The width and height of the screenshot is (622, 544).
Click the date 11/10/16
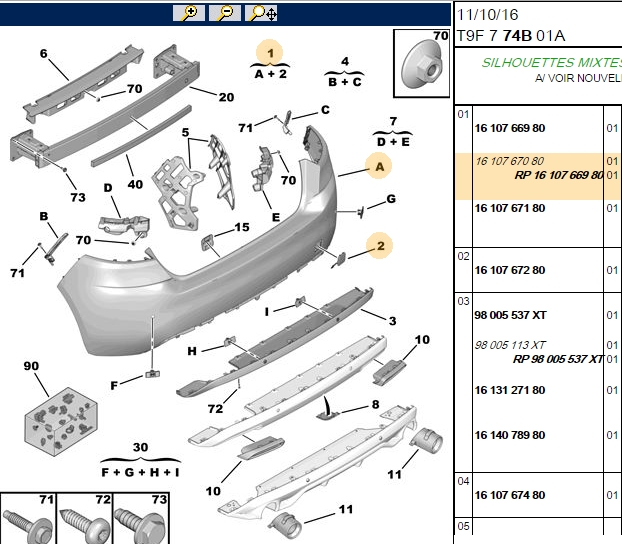click(x=488, y=15)
